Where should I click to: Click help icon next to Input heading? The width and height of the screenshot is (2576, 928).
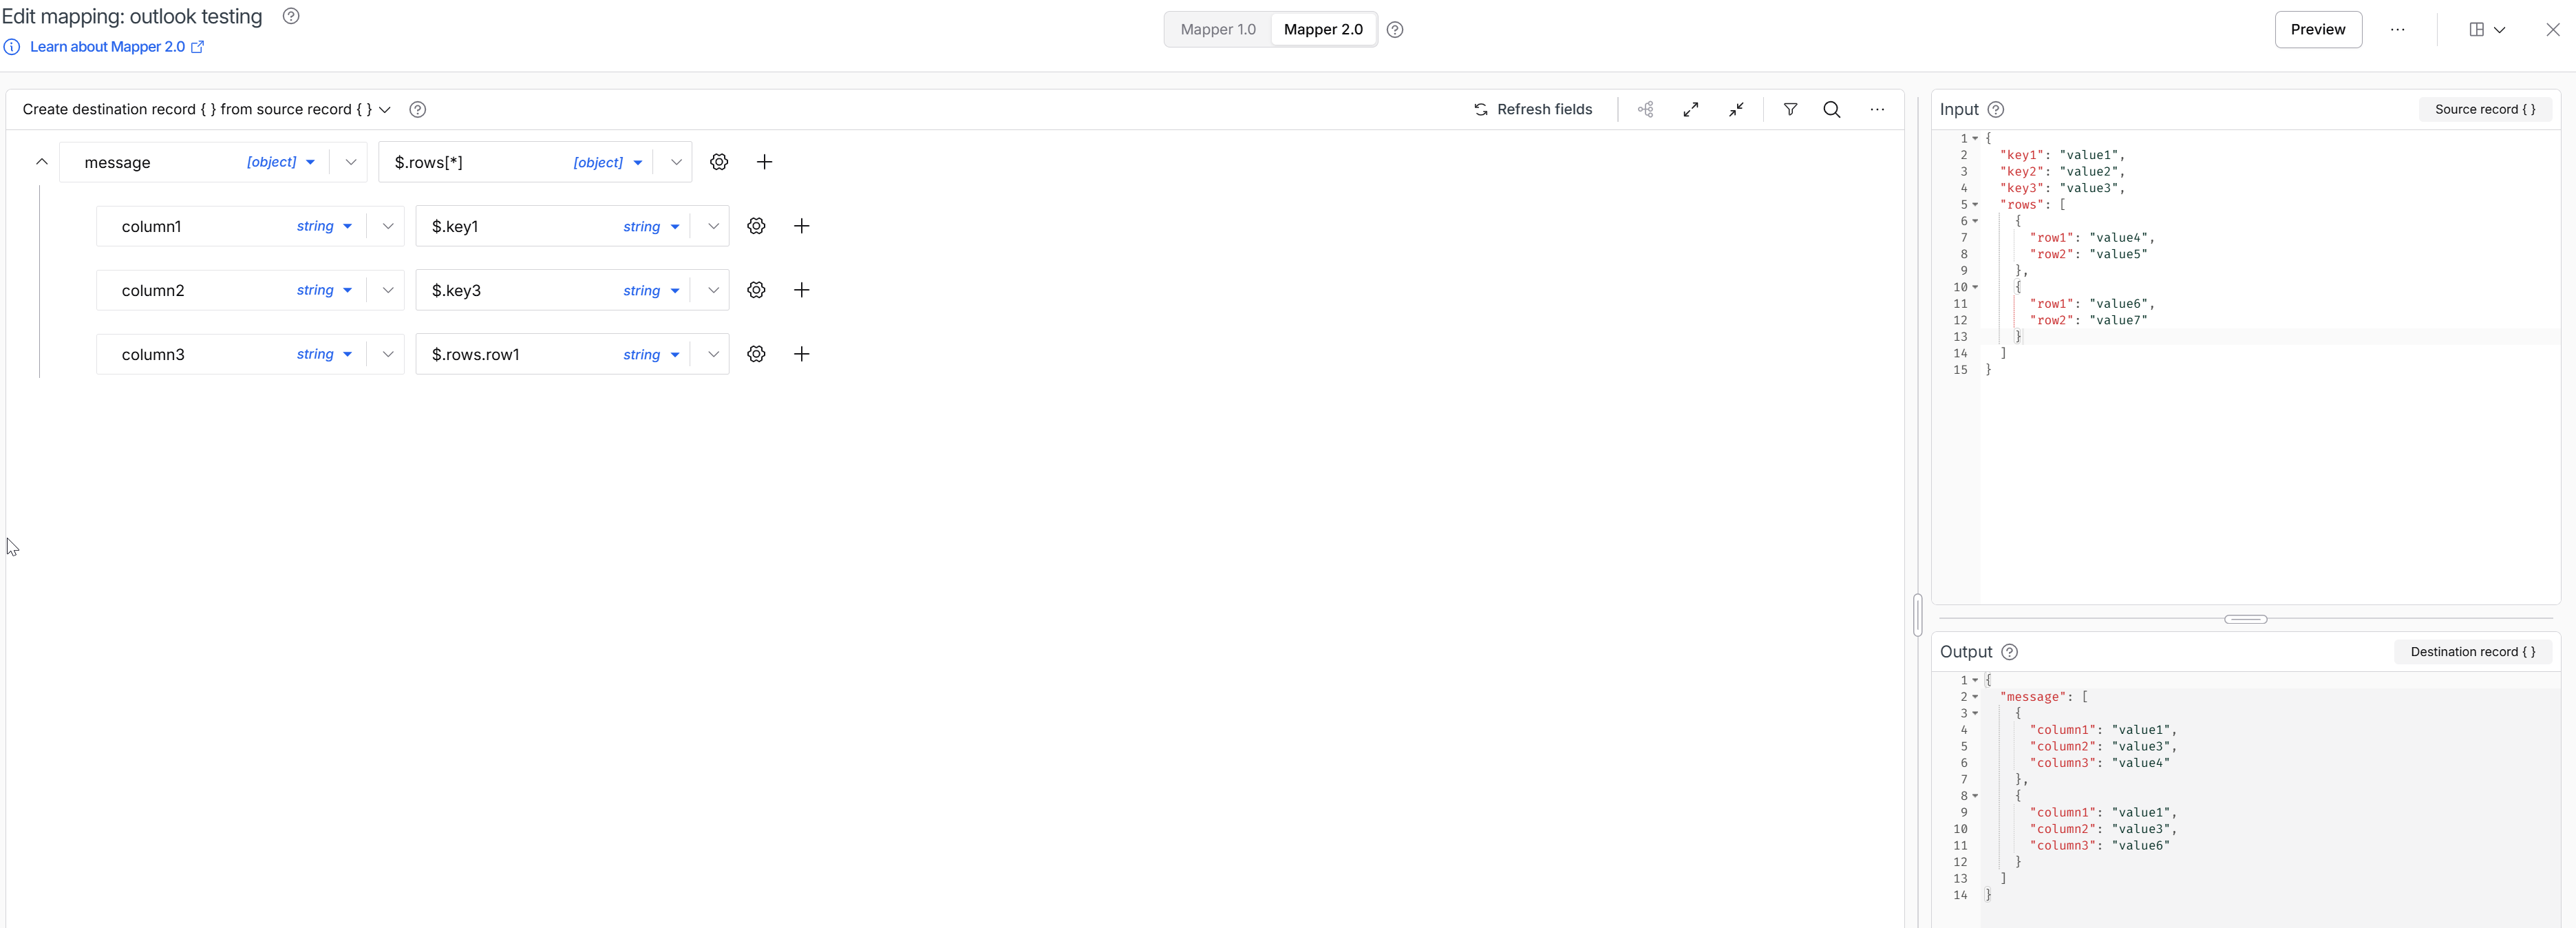[x=1995, y=110]
